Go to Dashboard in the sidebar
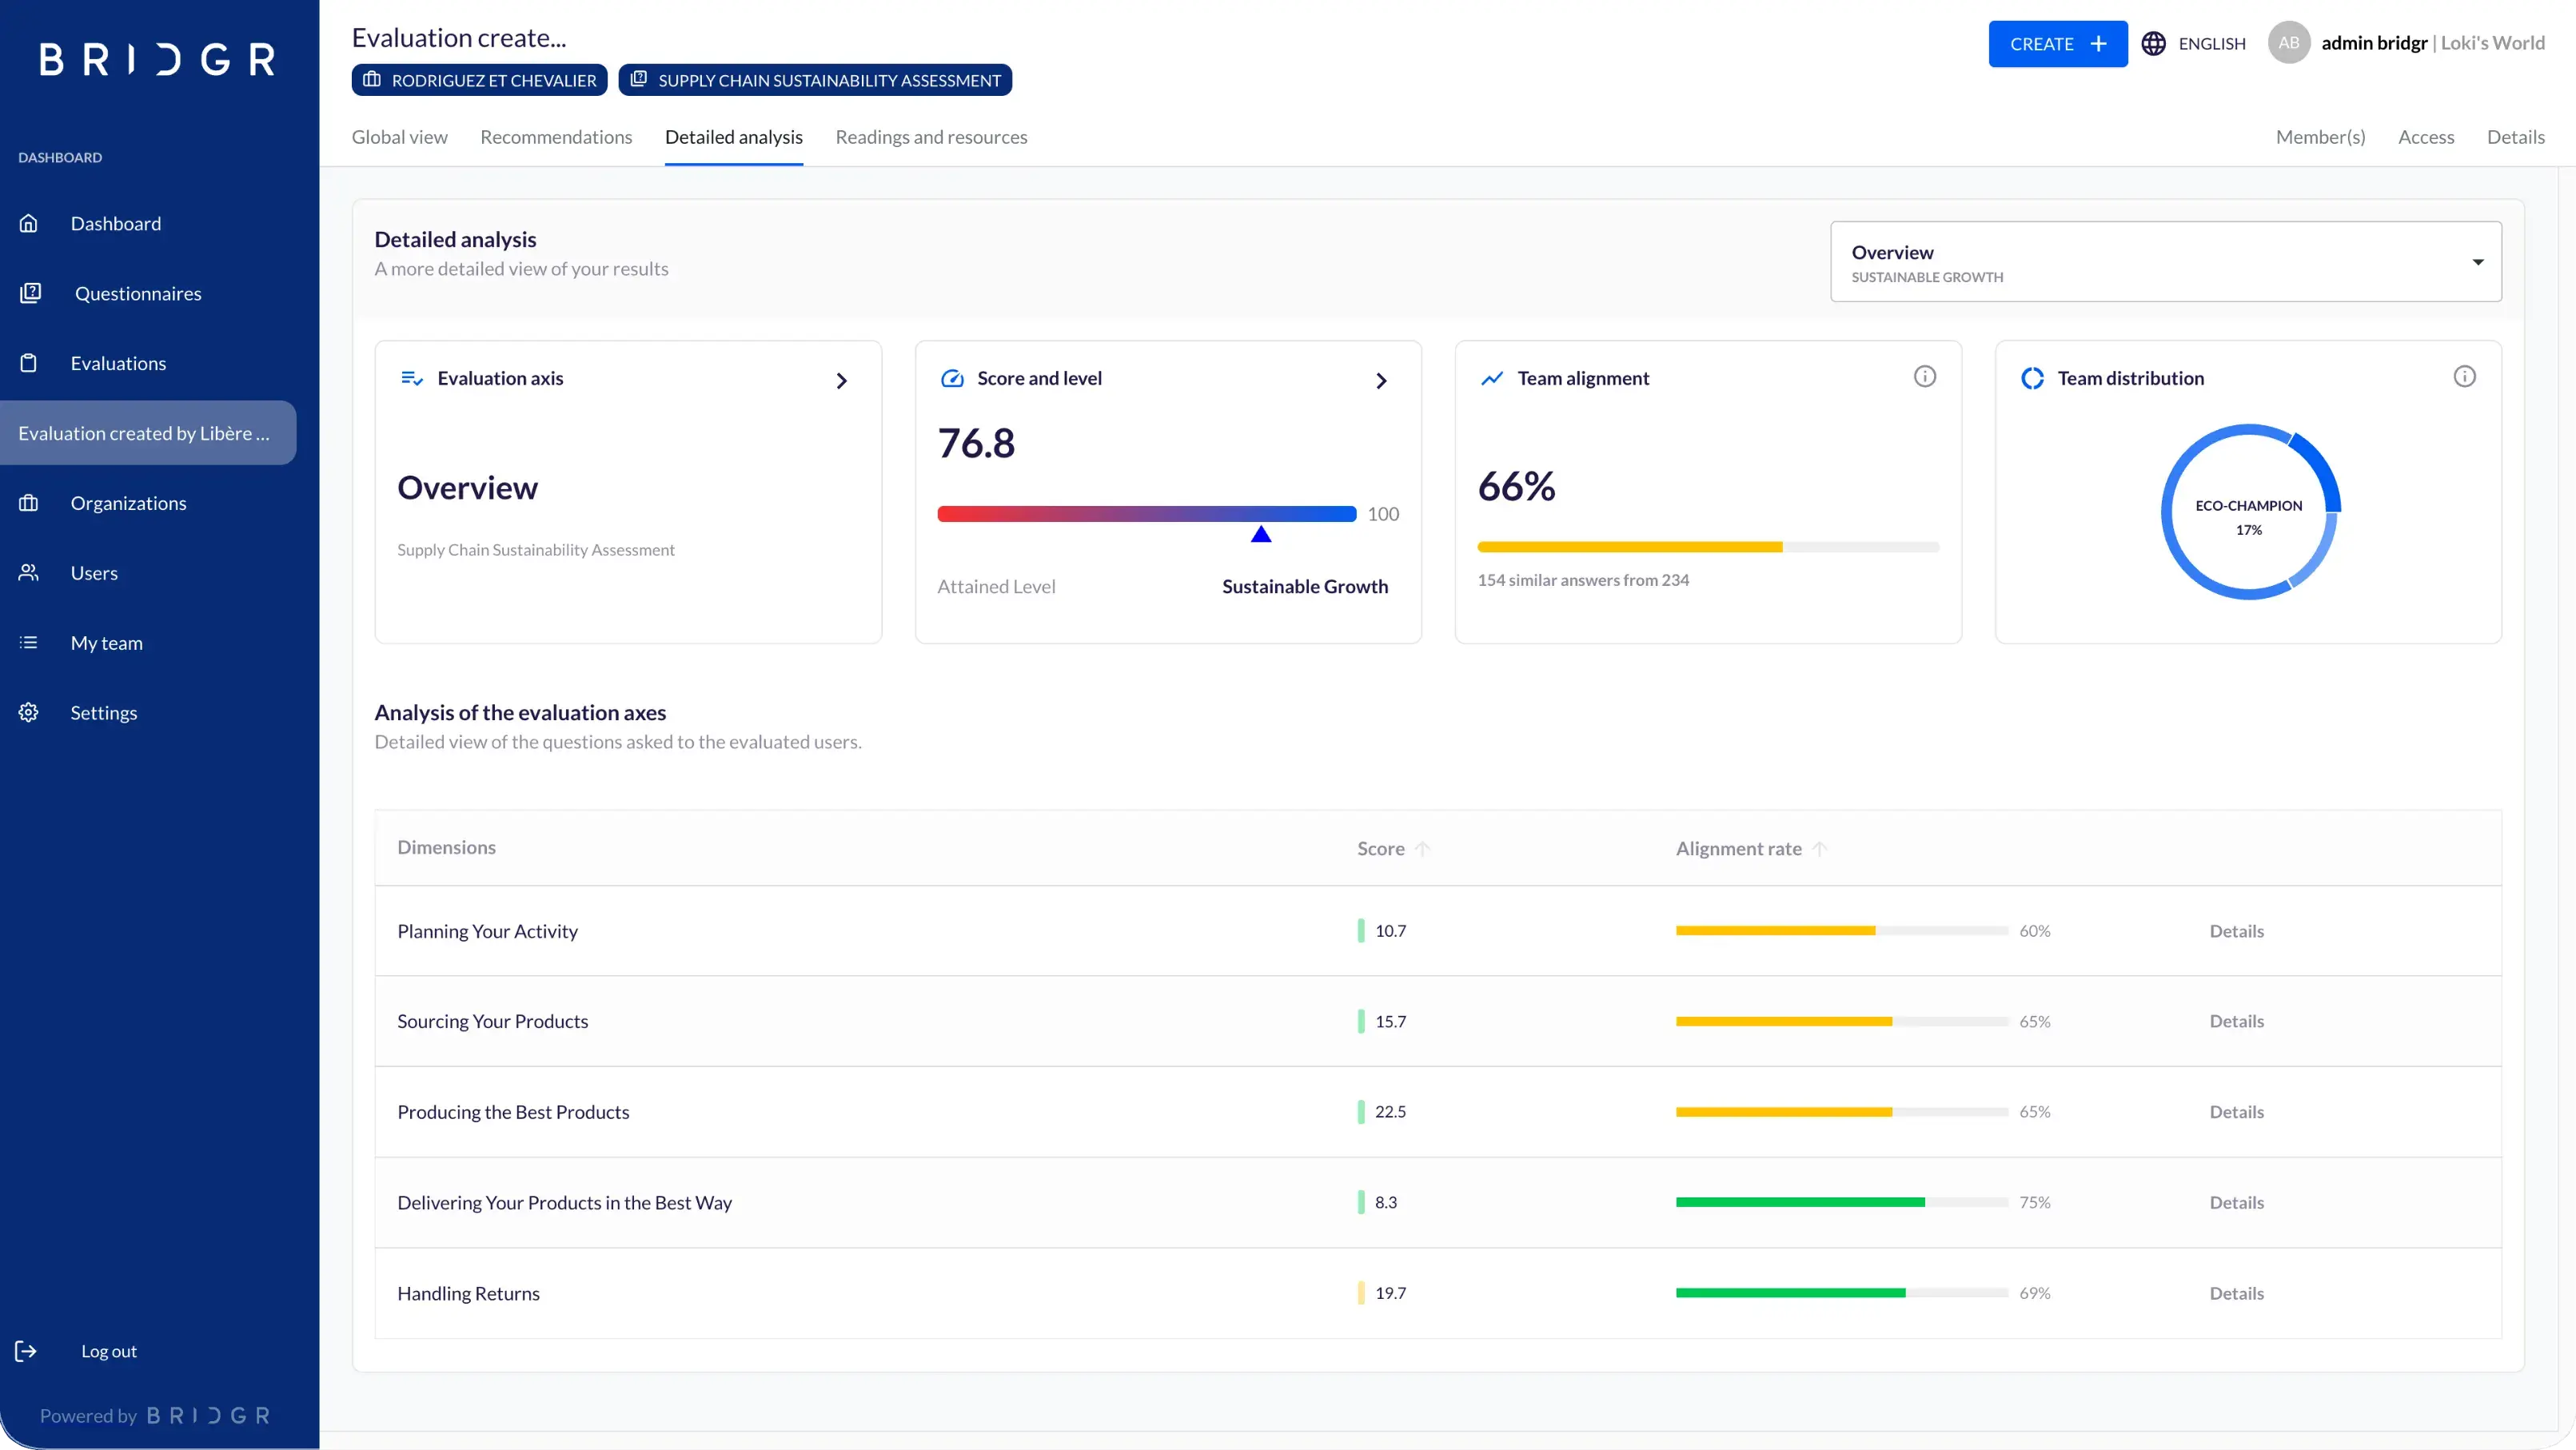 point(115,223)
